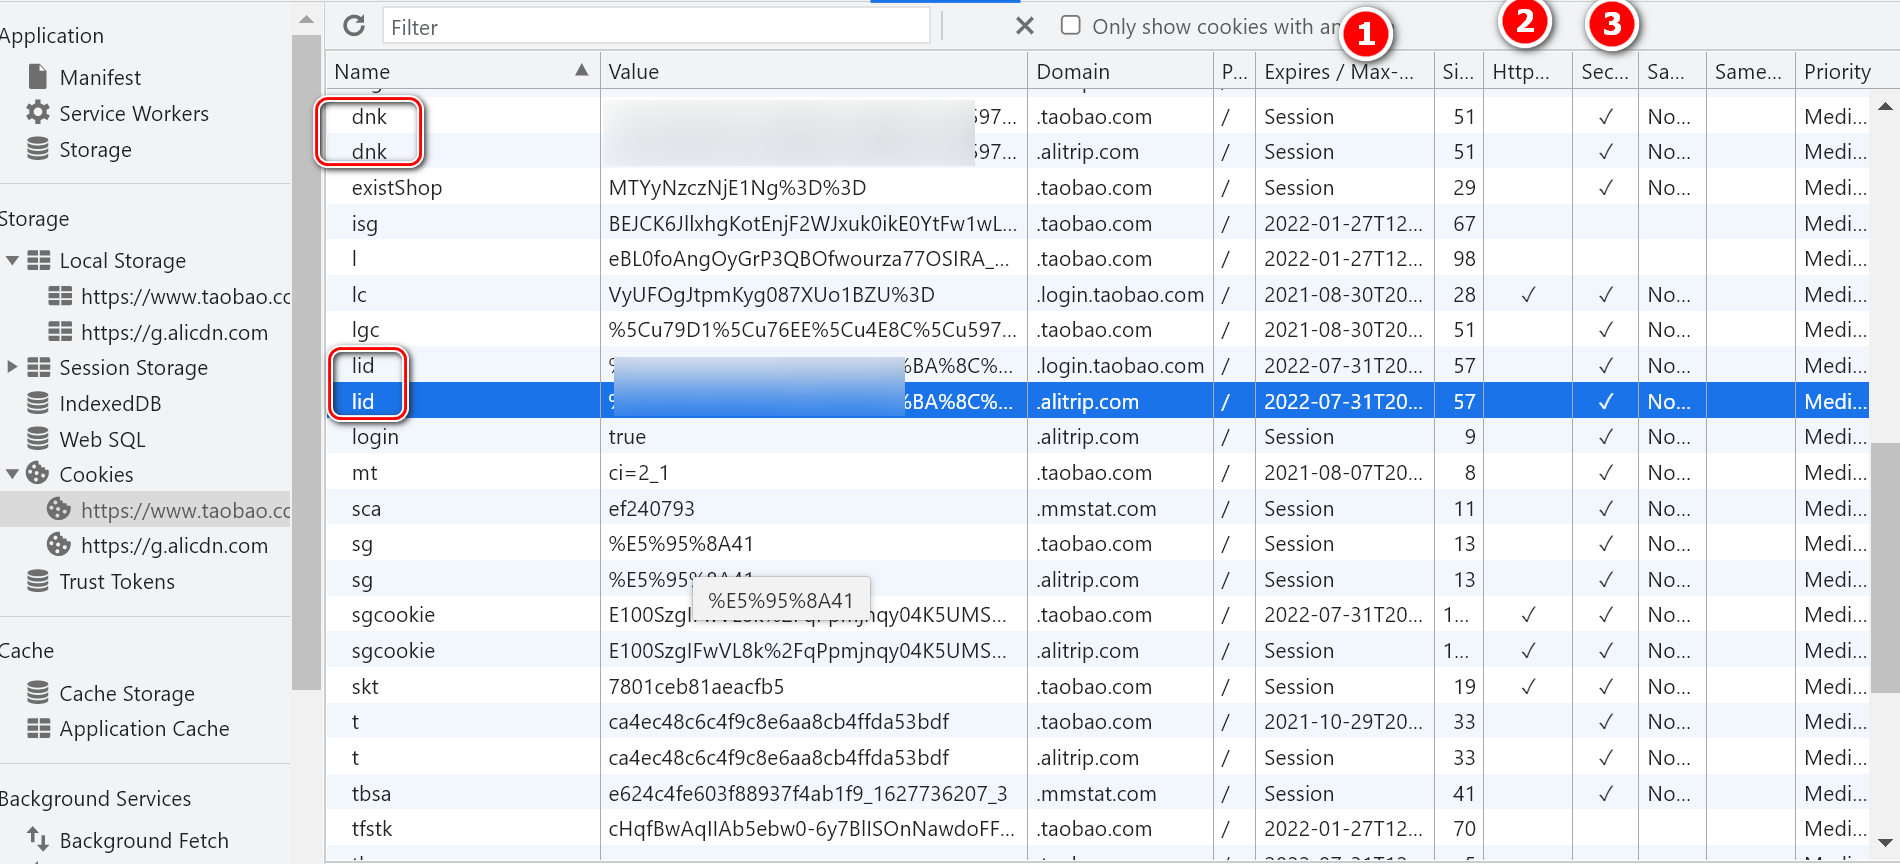Open Manifest in the Application sidebar

tap(100, 77)
